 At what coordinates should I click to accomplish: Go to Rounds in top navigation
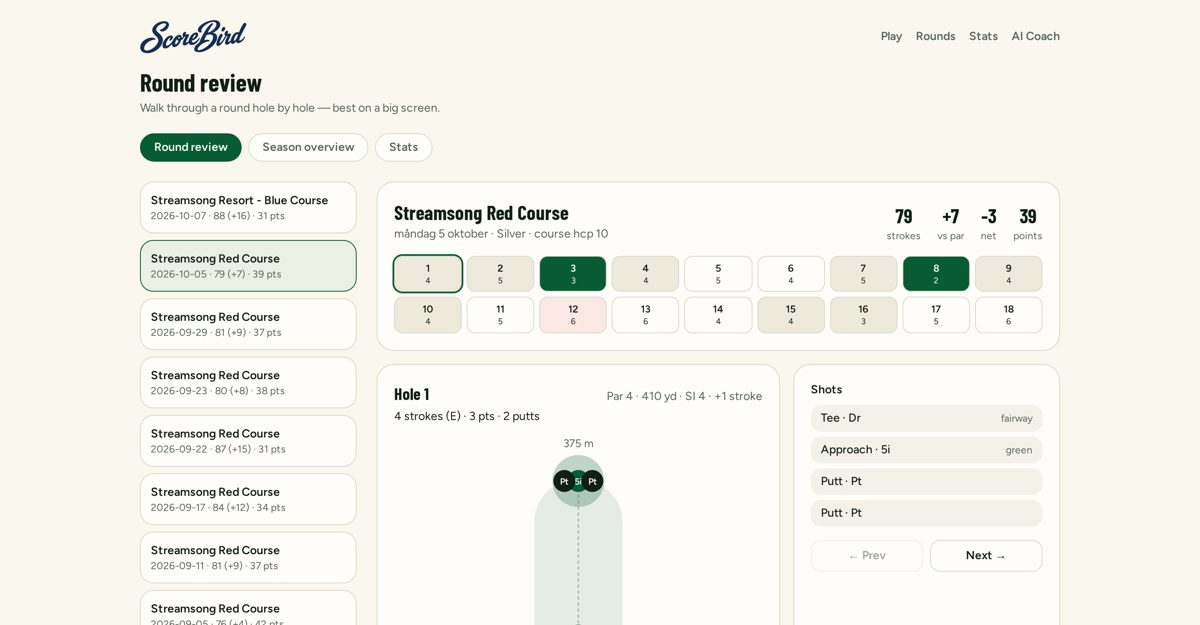(935, 36)
